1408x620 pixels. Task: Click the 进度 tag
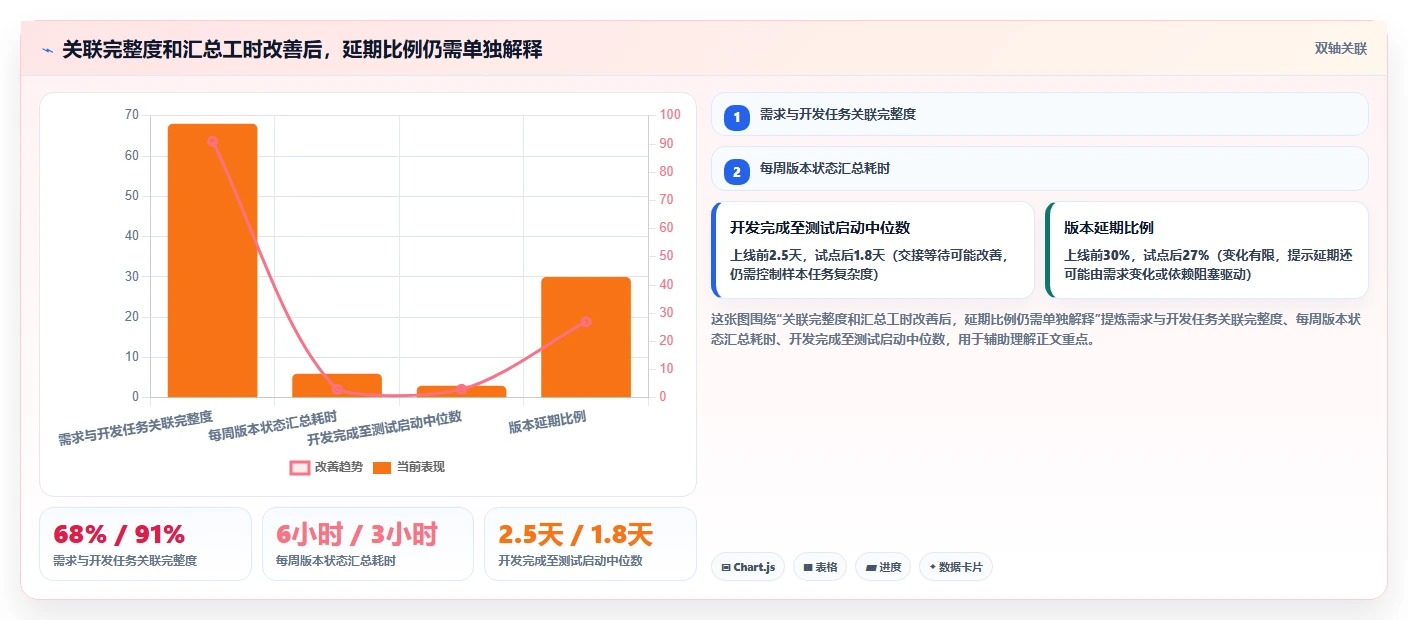tap(882, 567)
